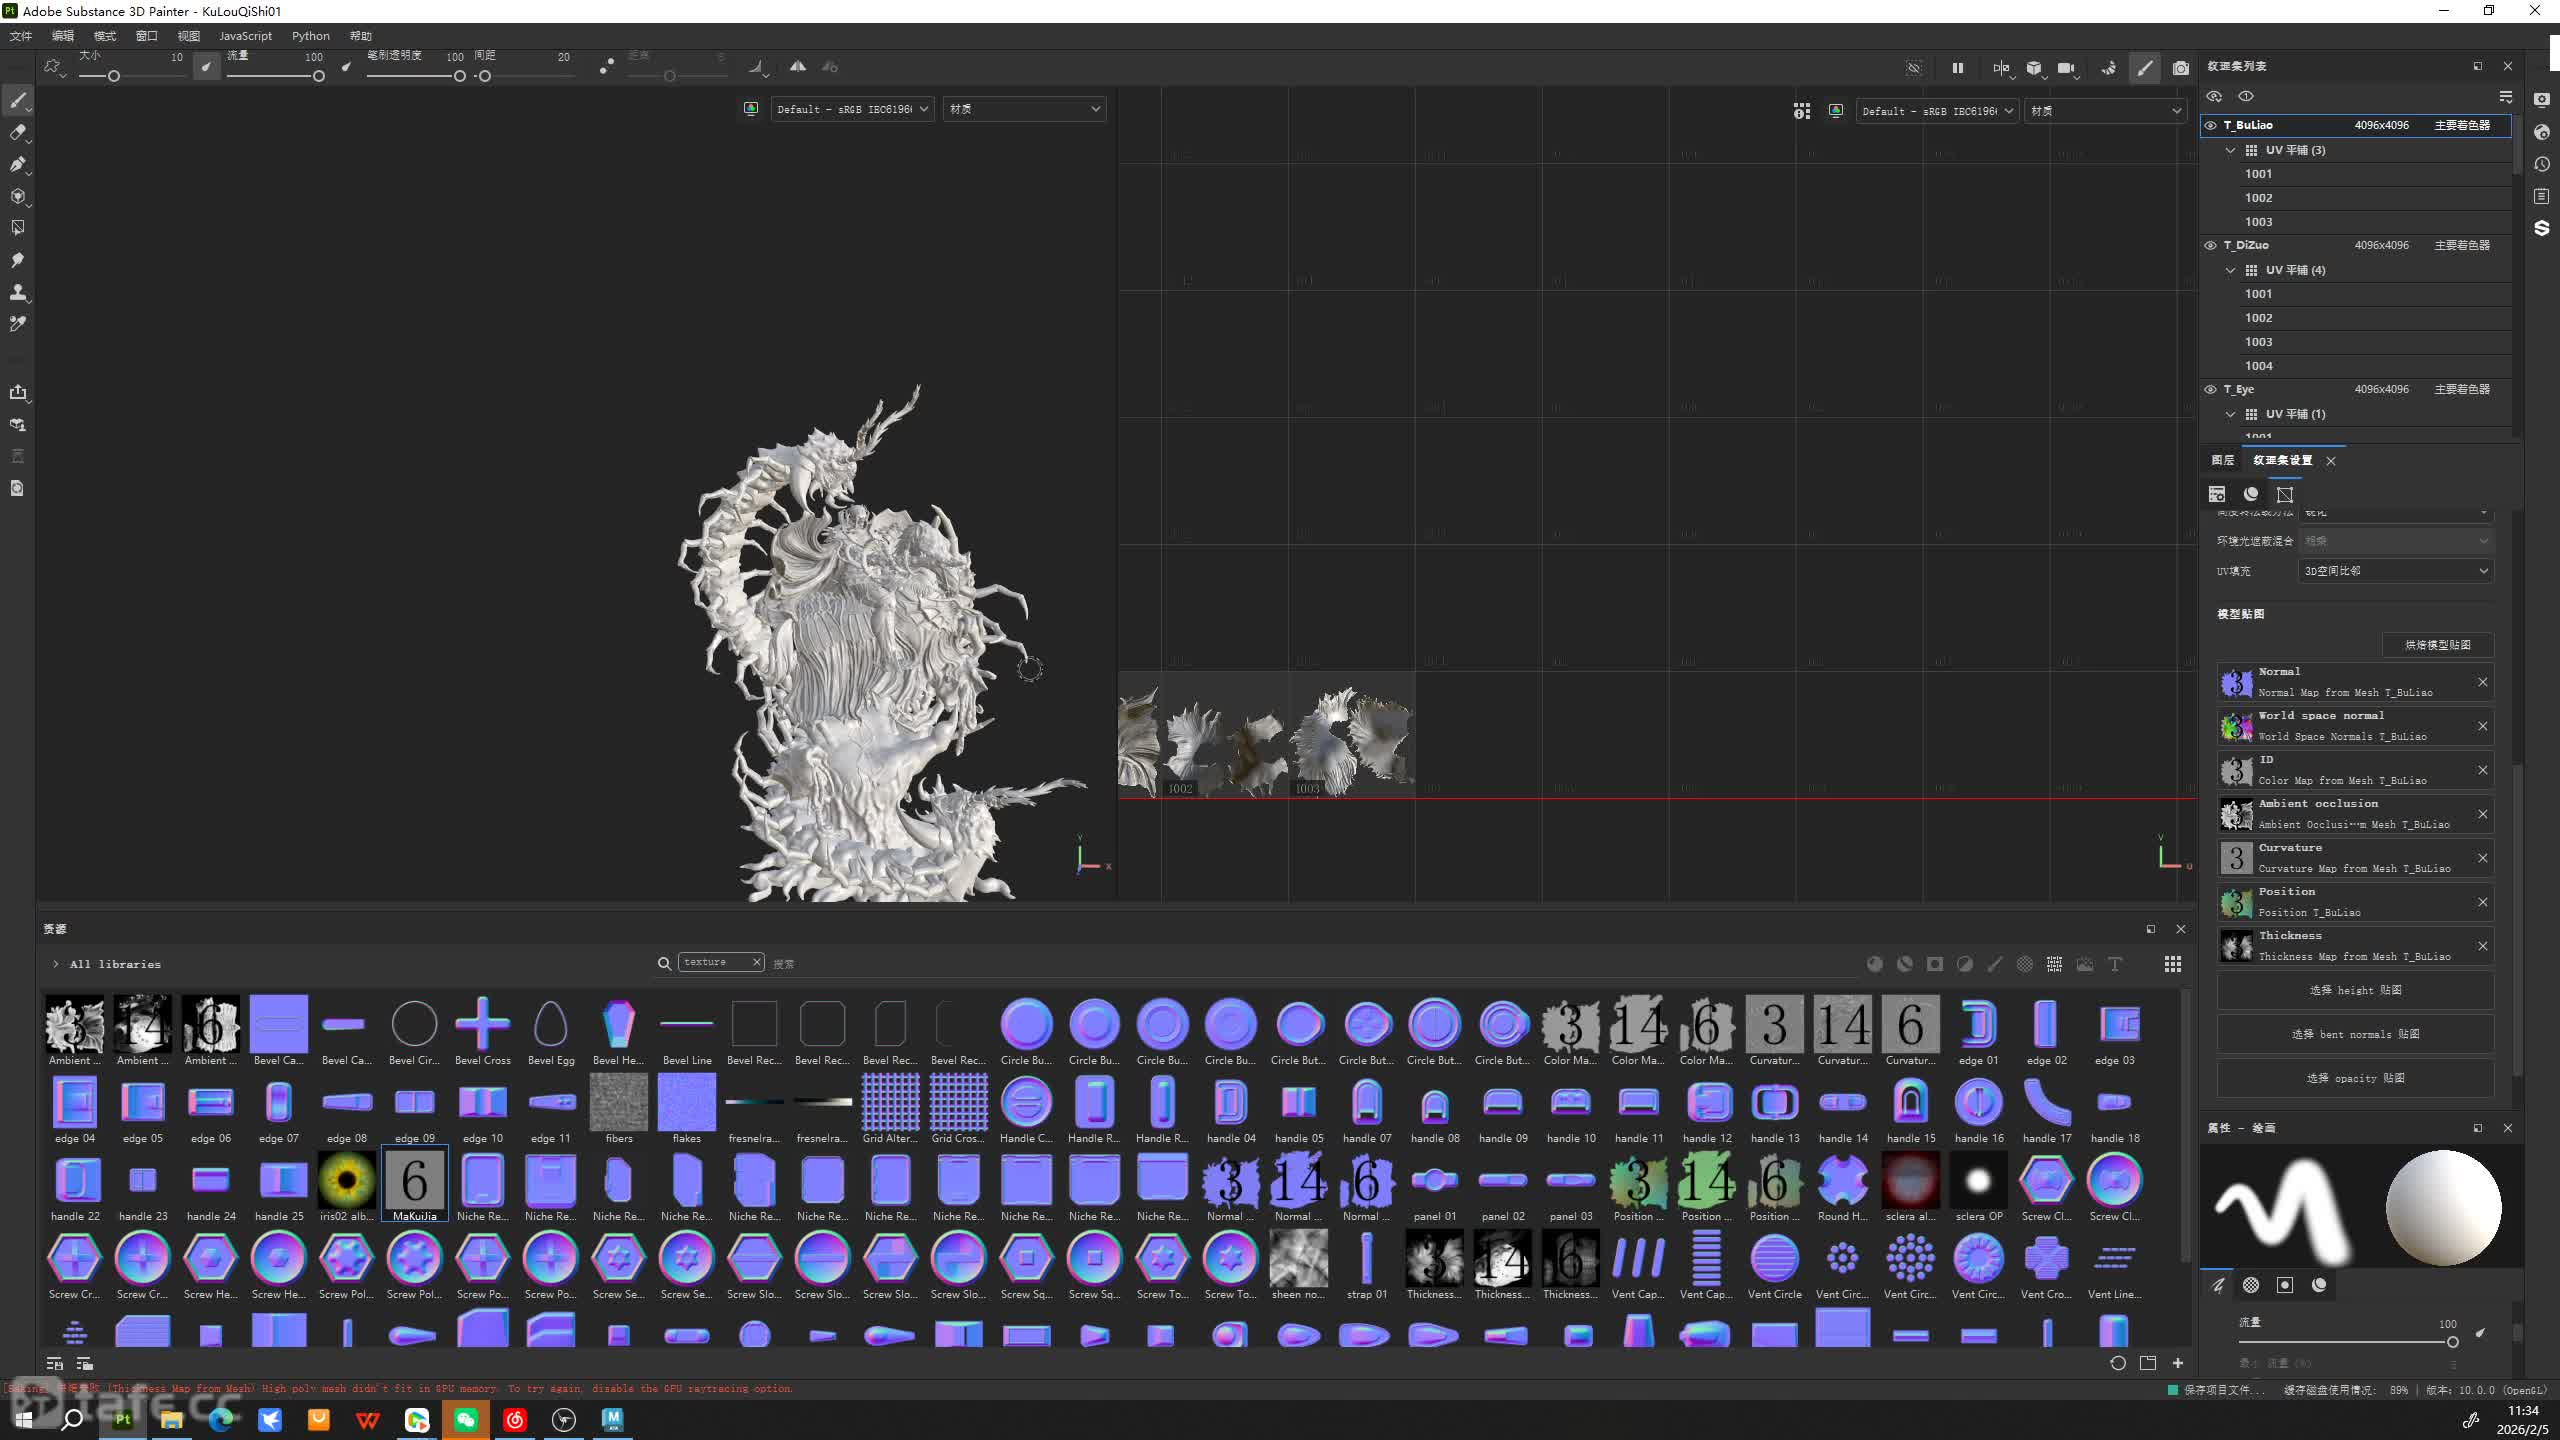Open the UV padding 3D space dropdown
Screen dimensions: 2560x1440
[x=2395, y=571]
